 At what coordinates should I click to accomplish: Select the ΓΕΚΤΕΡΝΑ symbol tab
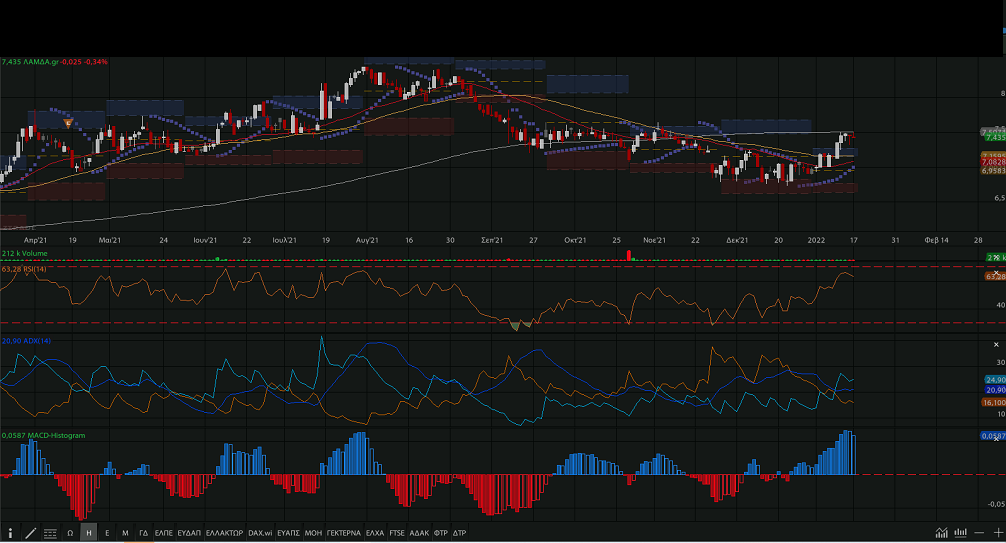coord(343,533)
